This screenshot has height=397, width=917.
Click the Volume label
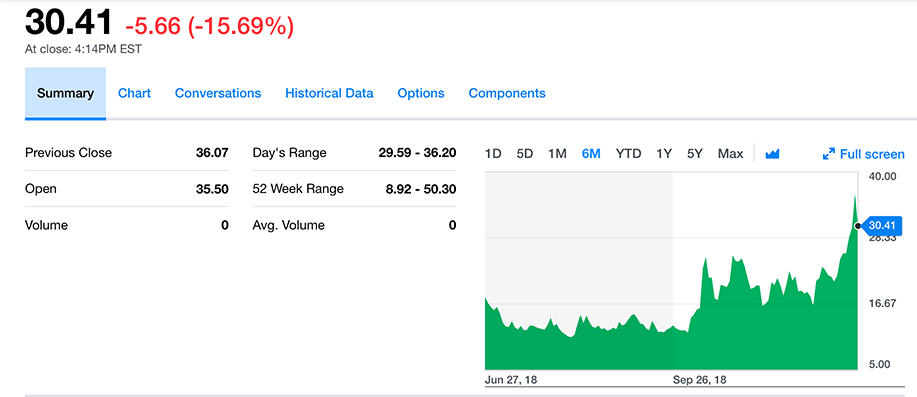tap(46, 225)
